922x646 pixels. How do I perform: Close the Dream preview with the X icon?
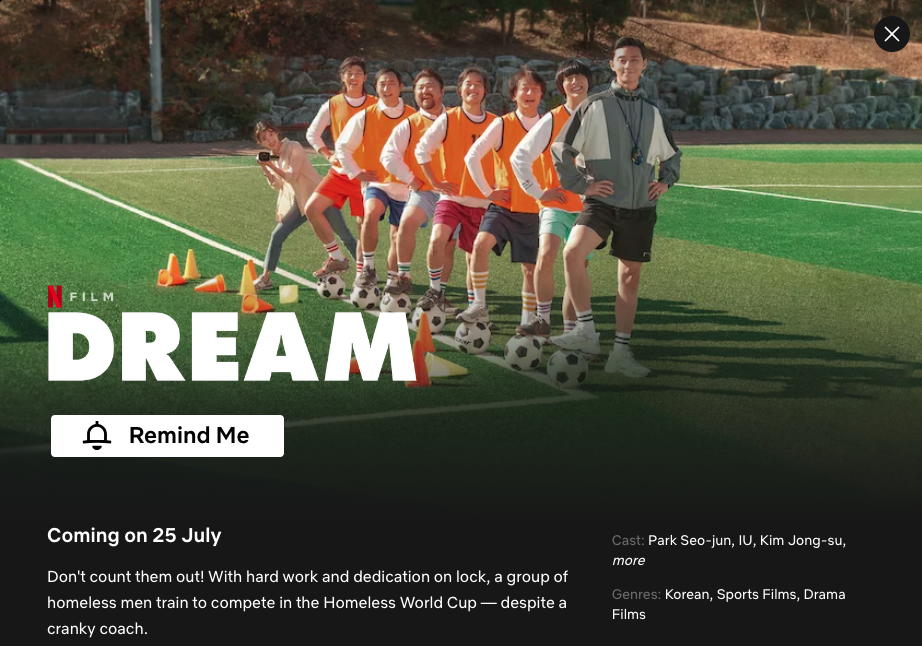(x=891, y=34)
